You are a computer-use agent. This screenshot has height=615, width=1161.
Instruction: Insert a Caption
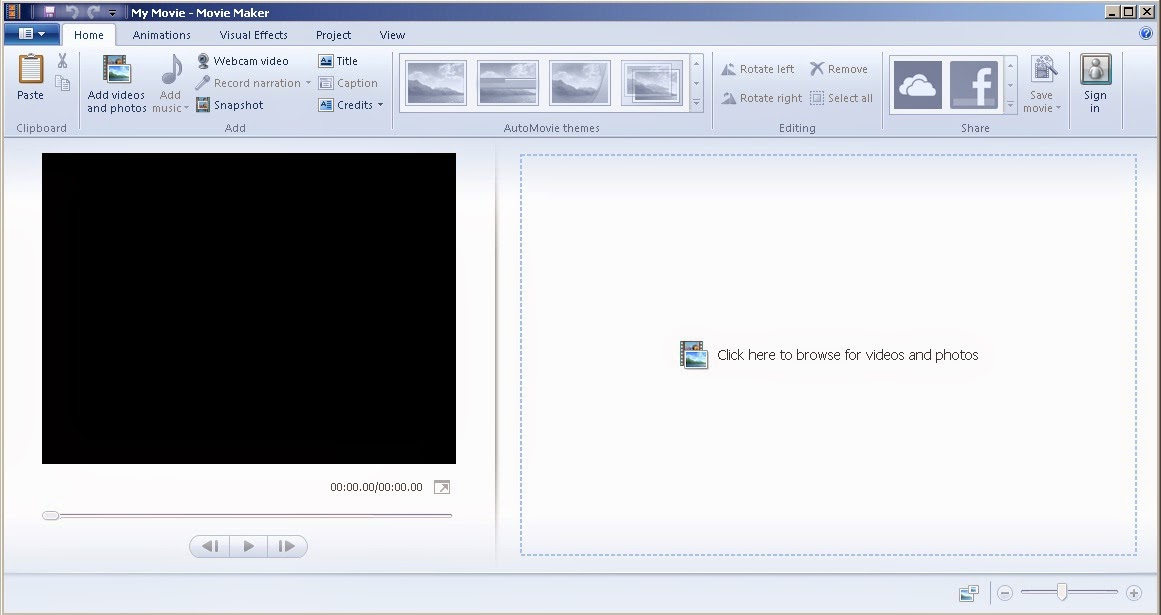347,82
